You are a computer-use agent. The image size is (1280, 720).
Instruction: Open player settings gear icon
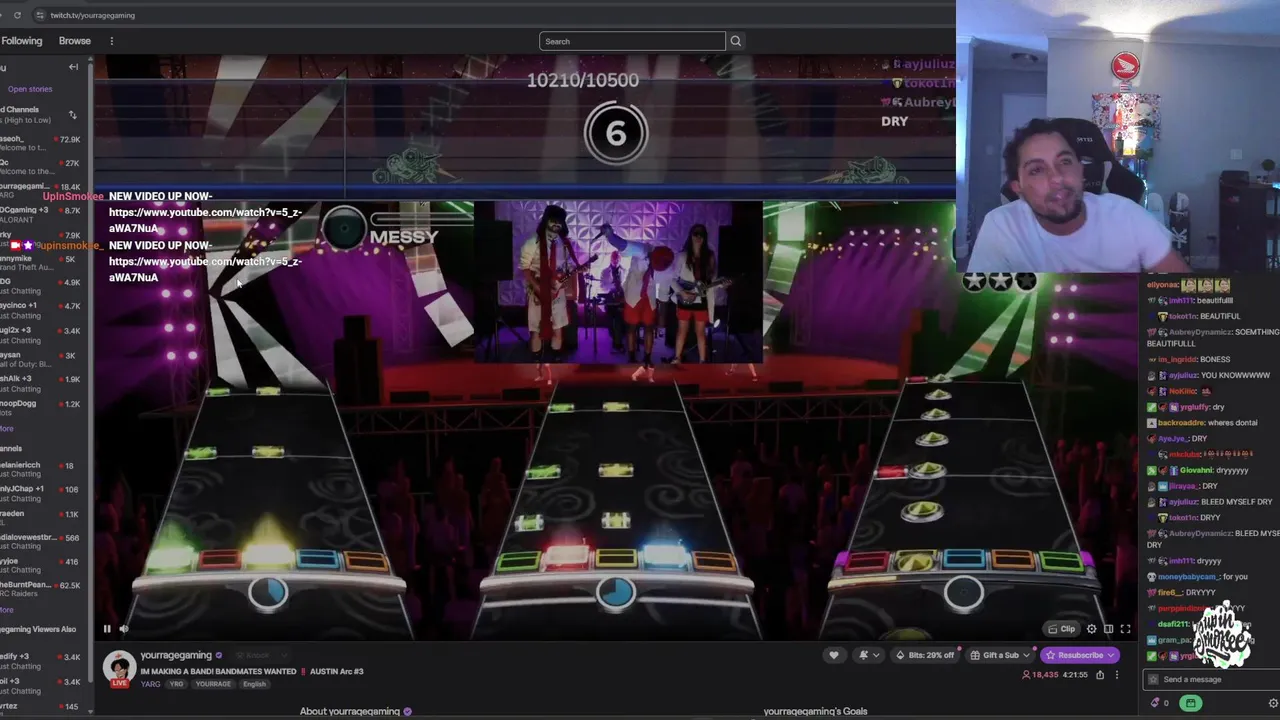tap(1091, 629)
